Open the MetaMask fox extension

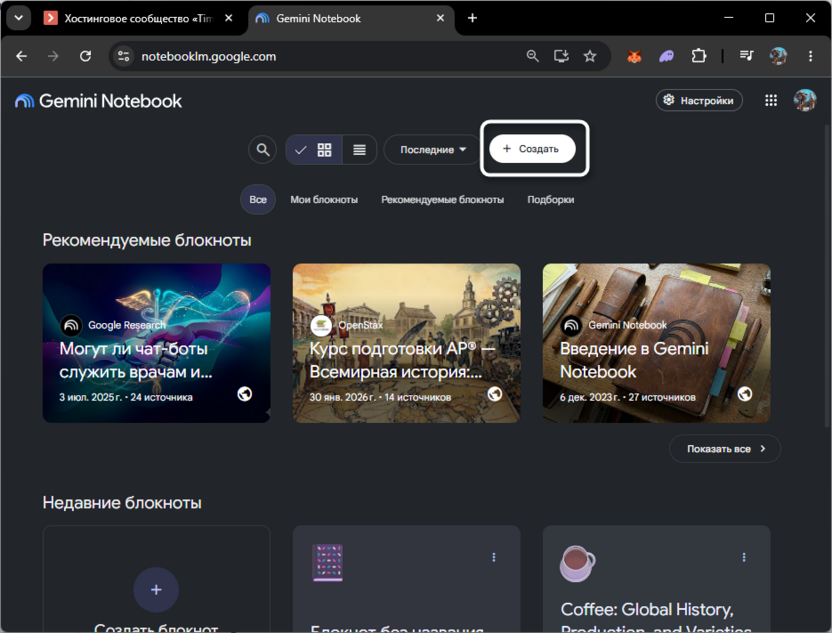(634, 56)
